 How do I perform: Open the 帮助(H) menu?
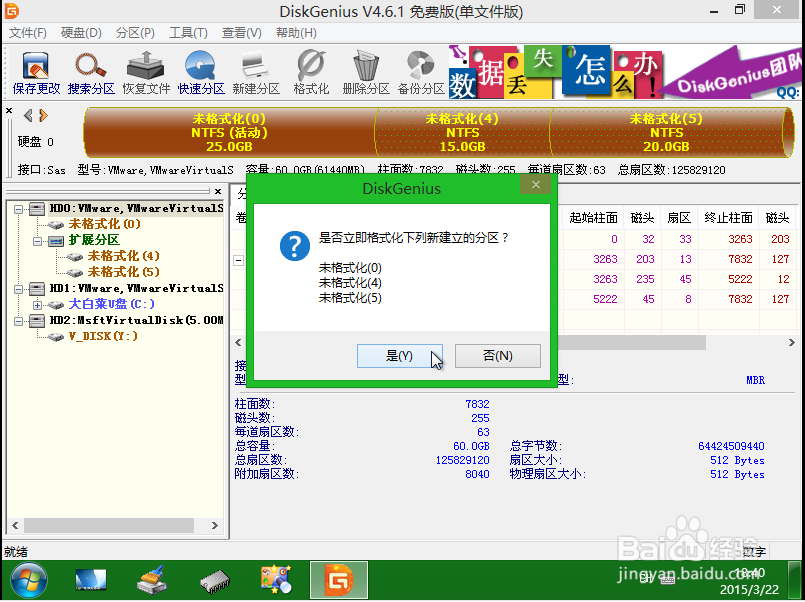click(x=296, y=33)
